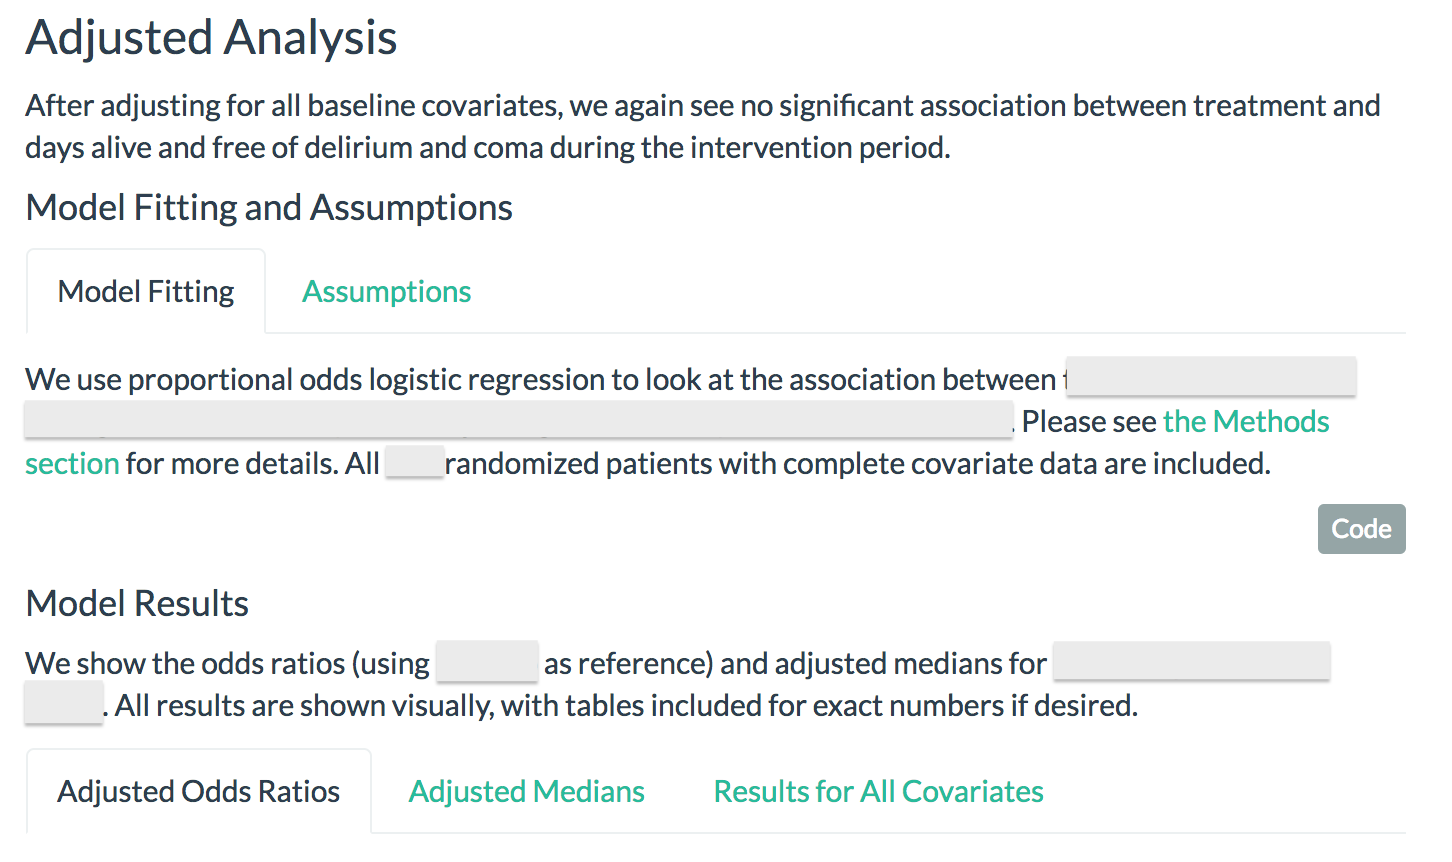Click the paragraph about adjusting for baseline covariates

(703, 126)
